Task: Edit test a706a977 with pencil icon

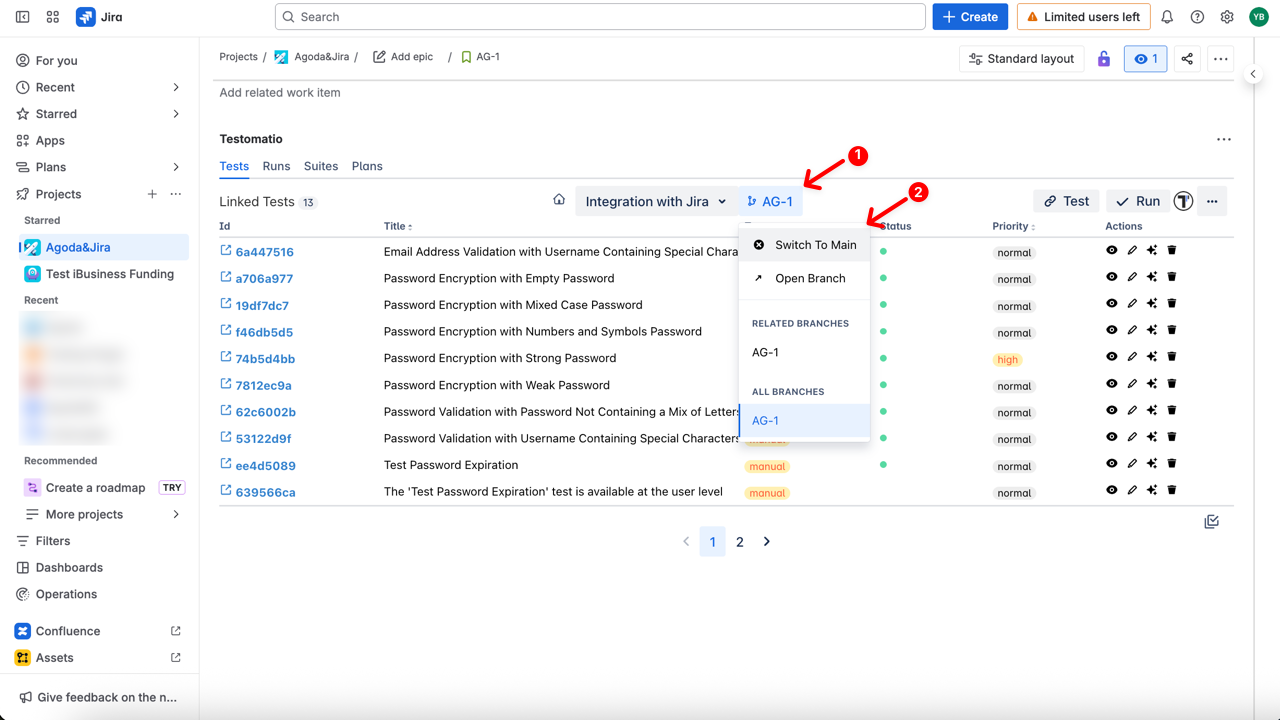Action: click(1132, 277)
